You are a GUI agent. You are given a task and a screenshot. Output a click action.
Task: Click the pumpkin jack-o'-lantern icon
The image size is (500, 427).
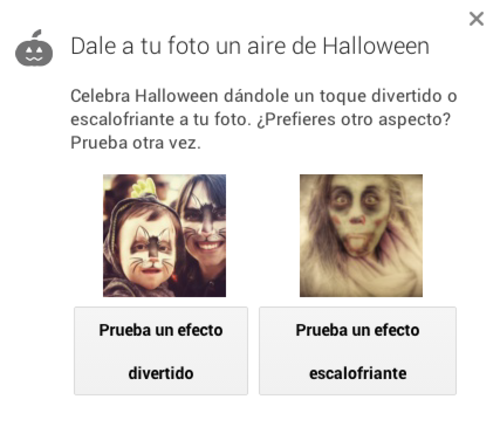34,48
